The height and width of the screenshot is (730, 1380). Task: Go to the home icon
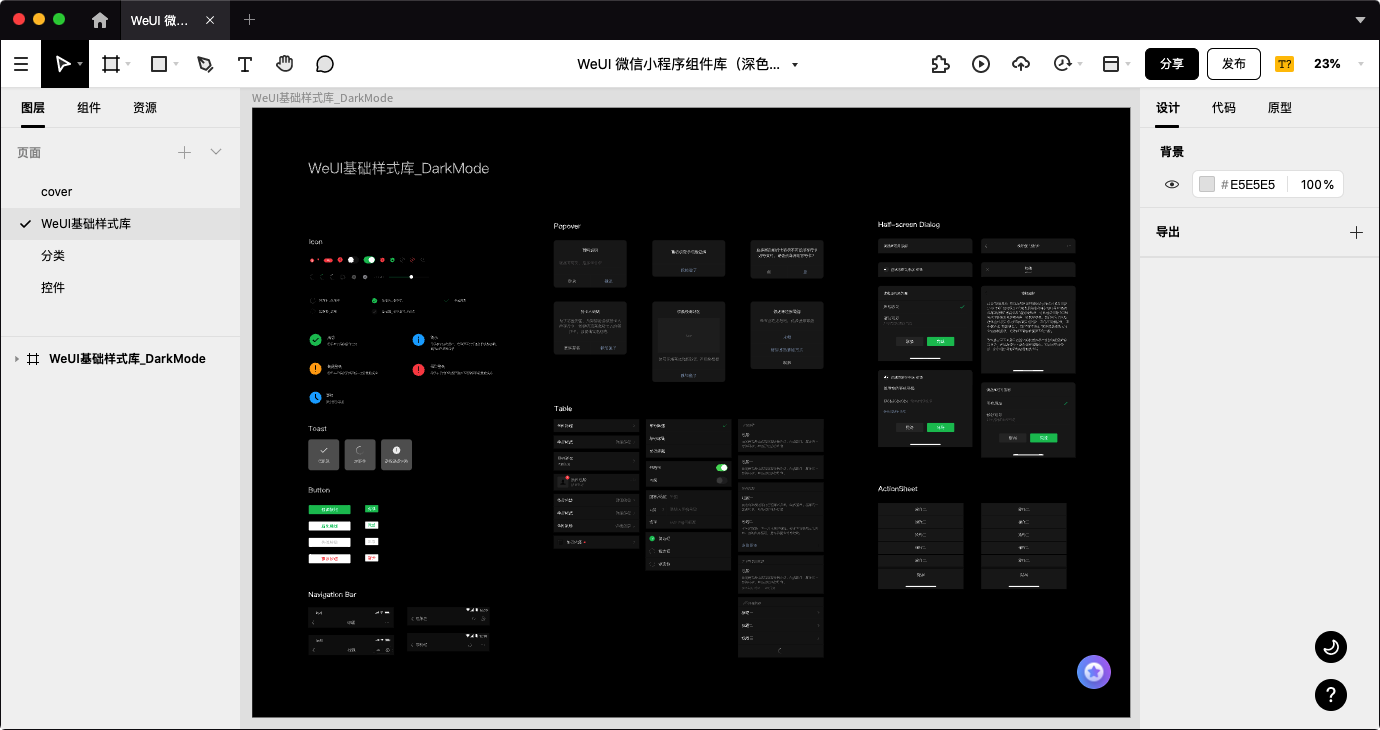pos(100,20)
